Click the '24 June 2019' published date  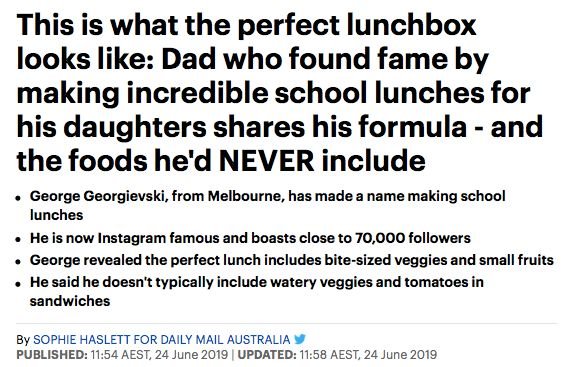coord(191,354)
